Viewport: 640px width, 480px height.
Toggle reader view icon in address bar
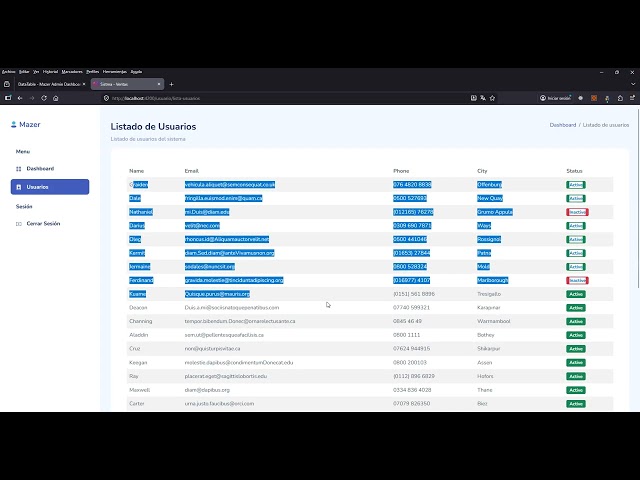click(x=473, y=98)
